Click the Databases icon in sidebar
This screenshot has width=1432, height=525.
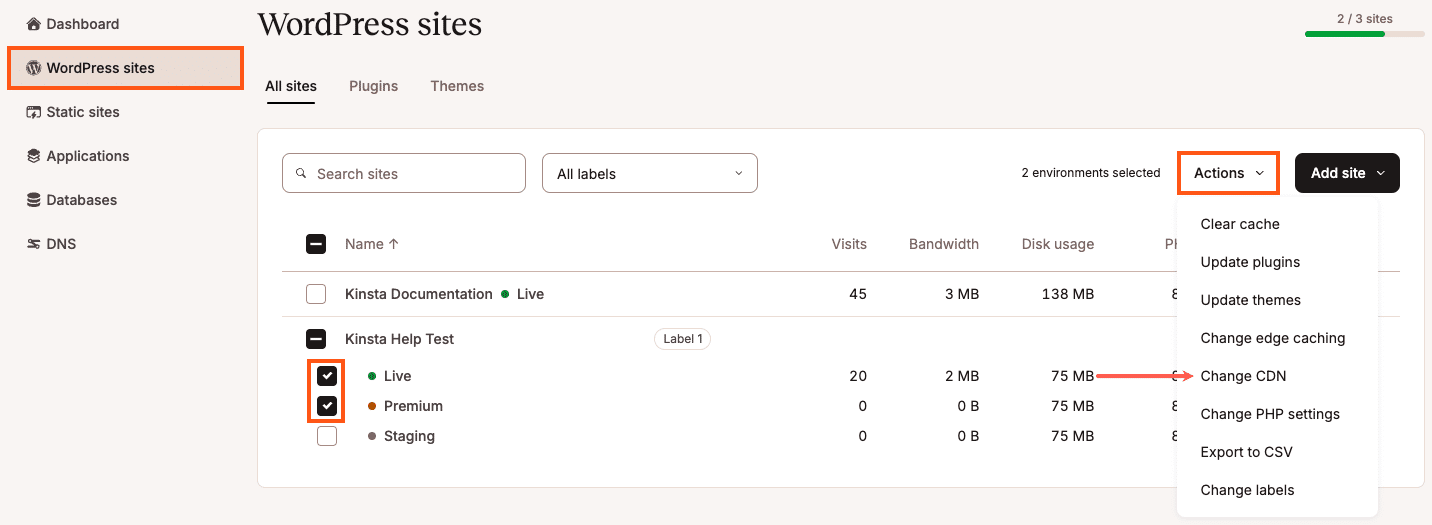(34, 200)
